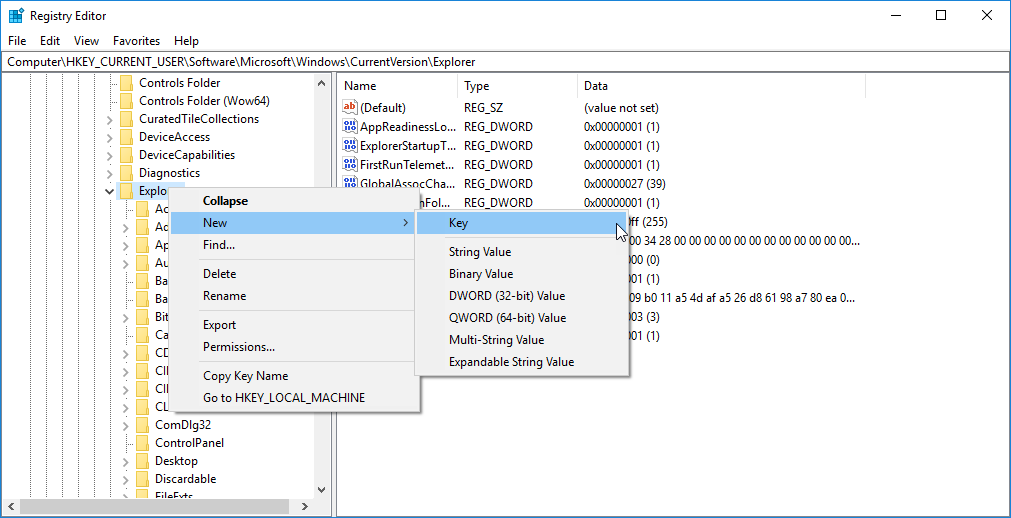Open the Favorites menu
The height and width of the screenshot is (518, 1011).
136,41
